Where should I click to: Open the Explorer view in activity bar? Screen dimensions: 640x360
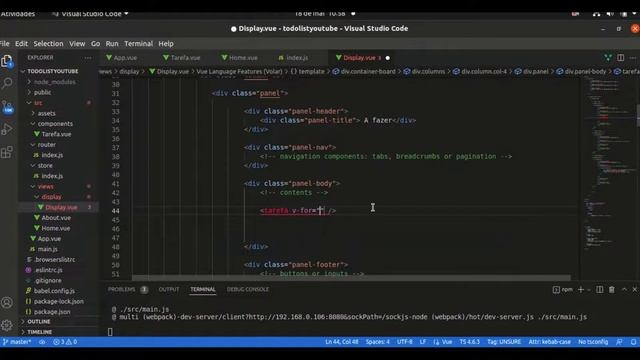pos(7,61)
